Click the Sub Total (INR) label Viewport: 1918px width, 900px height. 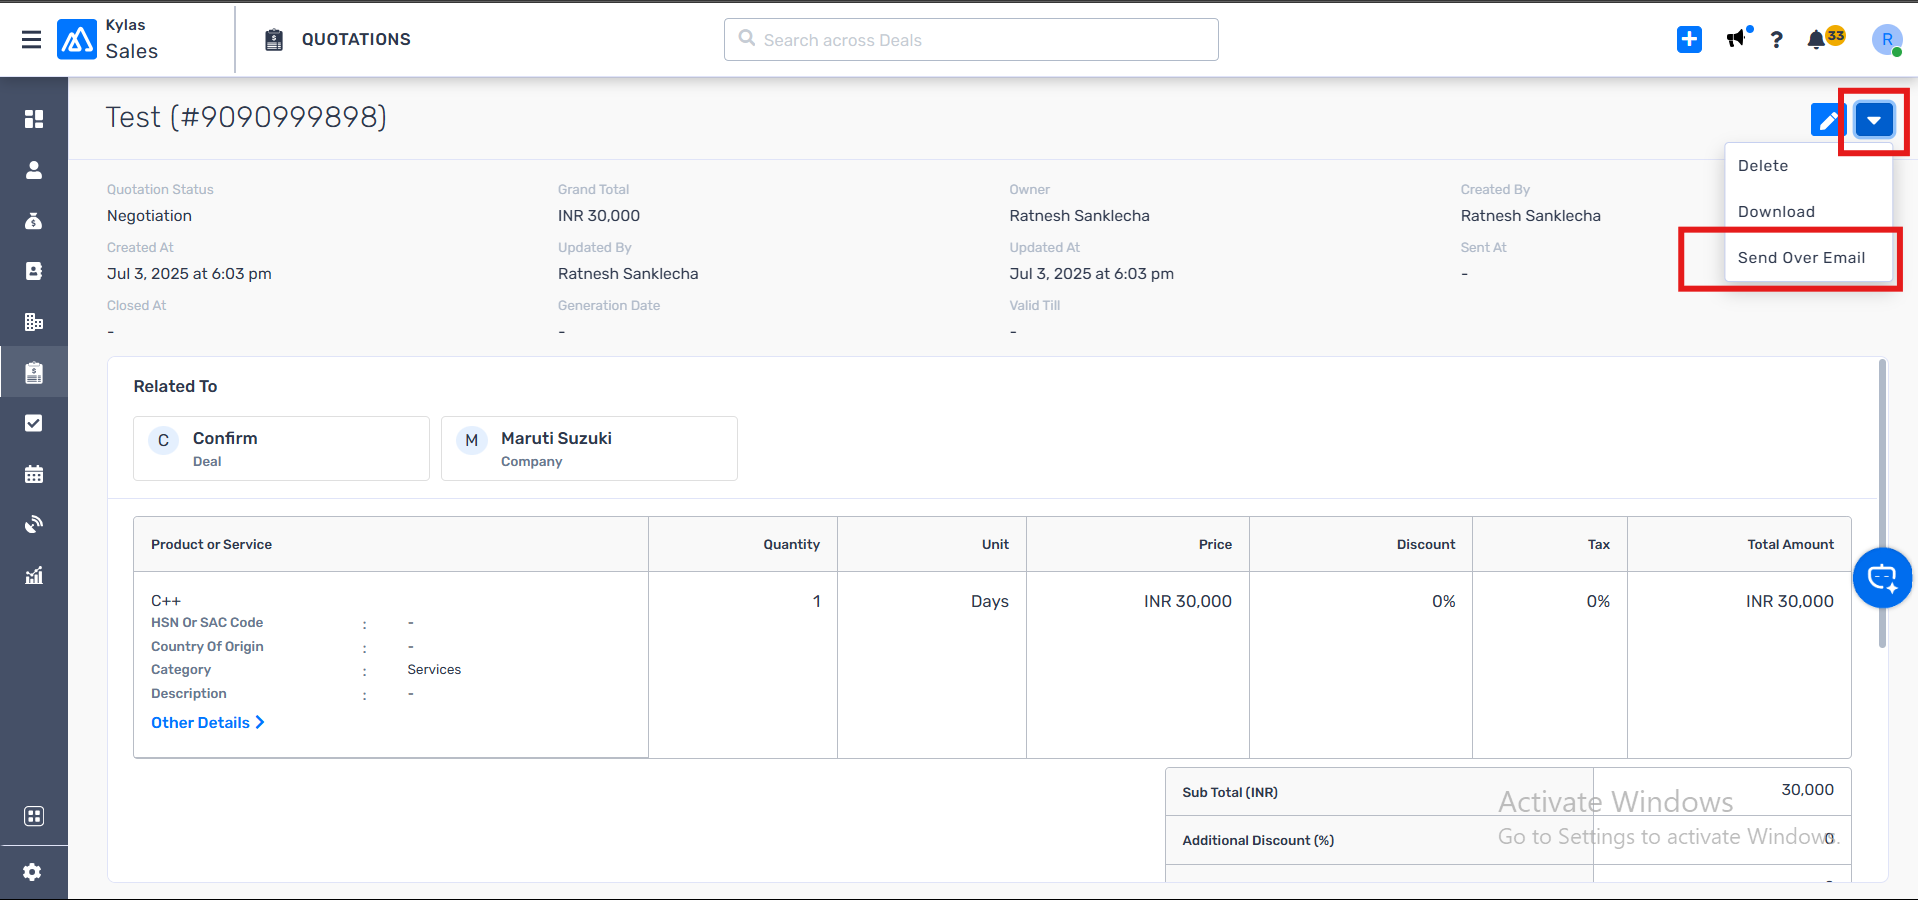click(x=1230, y=793)
